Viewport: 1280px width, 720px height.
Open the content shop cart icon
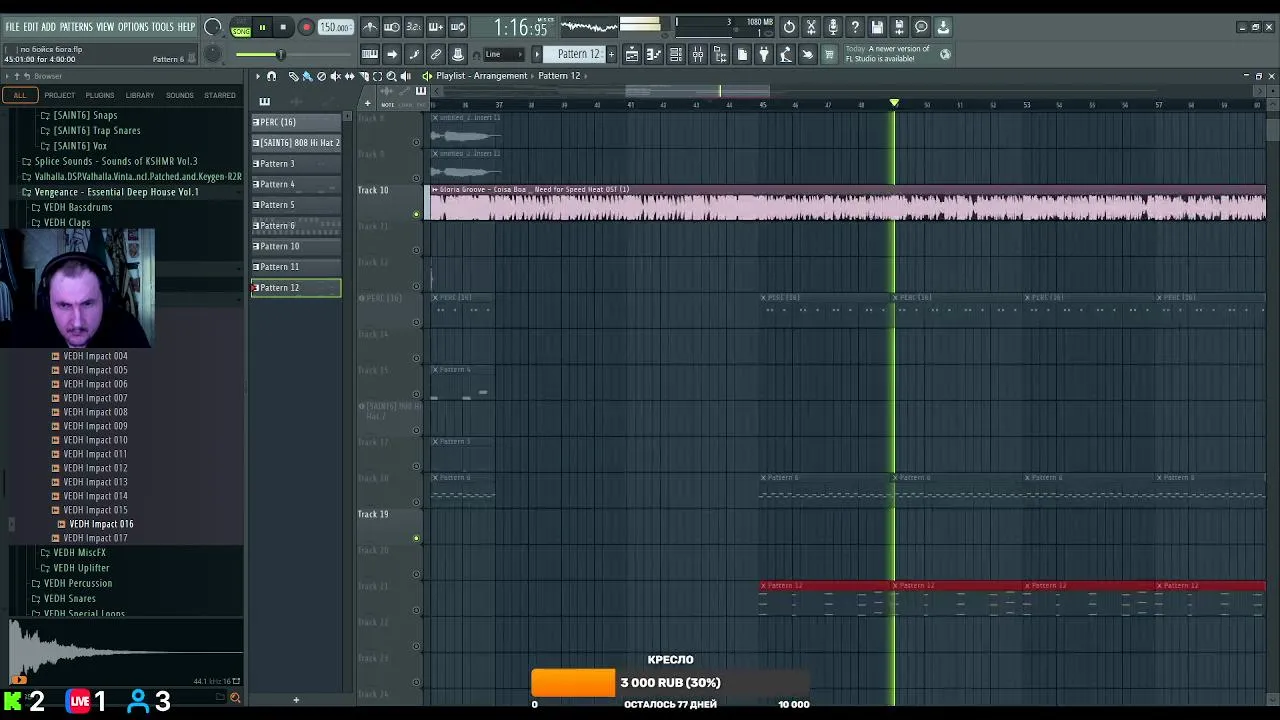click(829, 54)
